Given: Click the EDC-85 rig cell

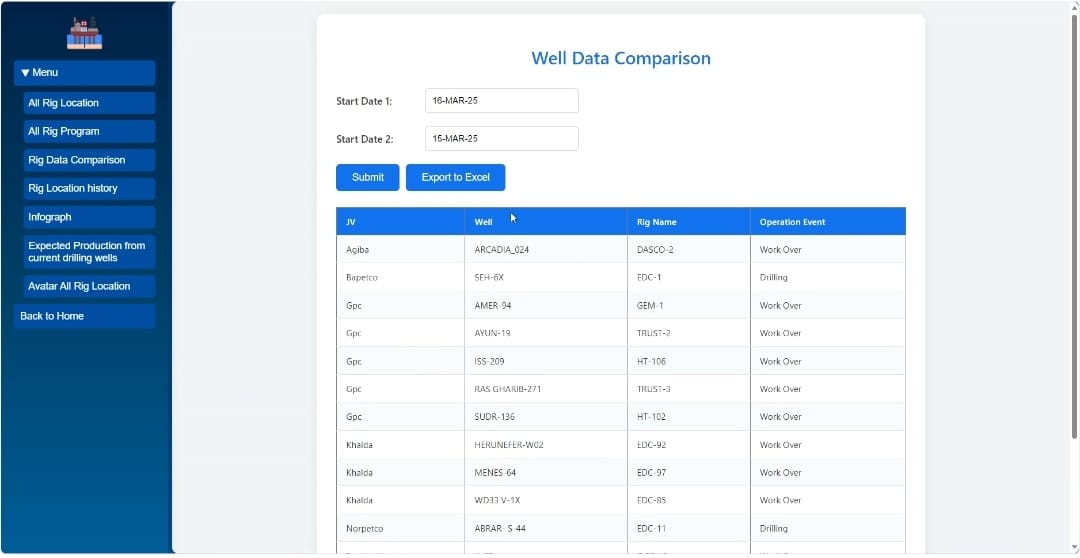Looking at the screenshot, I should 689,500.
